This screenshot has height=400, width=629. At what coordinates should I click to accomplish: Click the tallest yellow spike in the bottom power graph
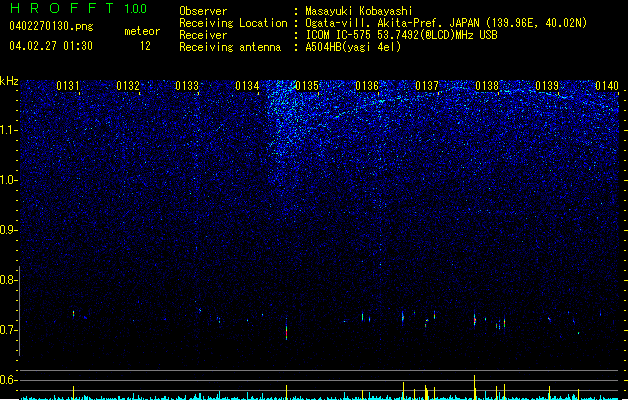pyautogui.click(x=475, y=387)
